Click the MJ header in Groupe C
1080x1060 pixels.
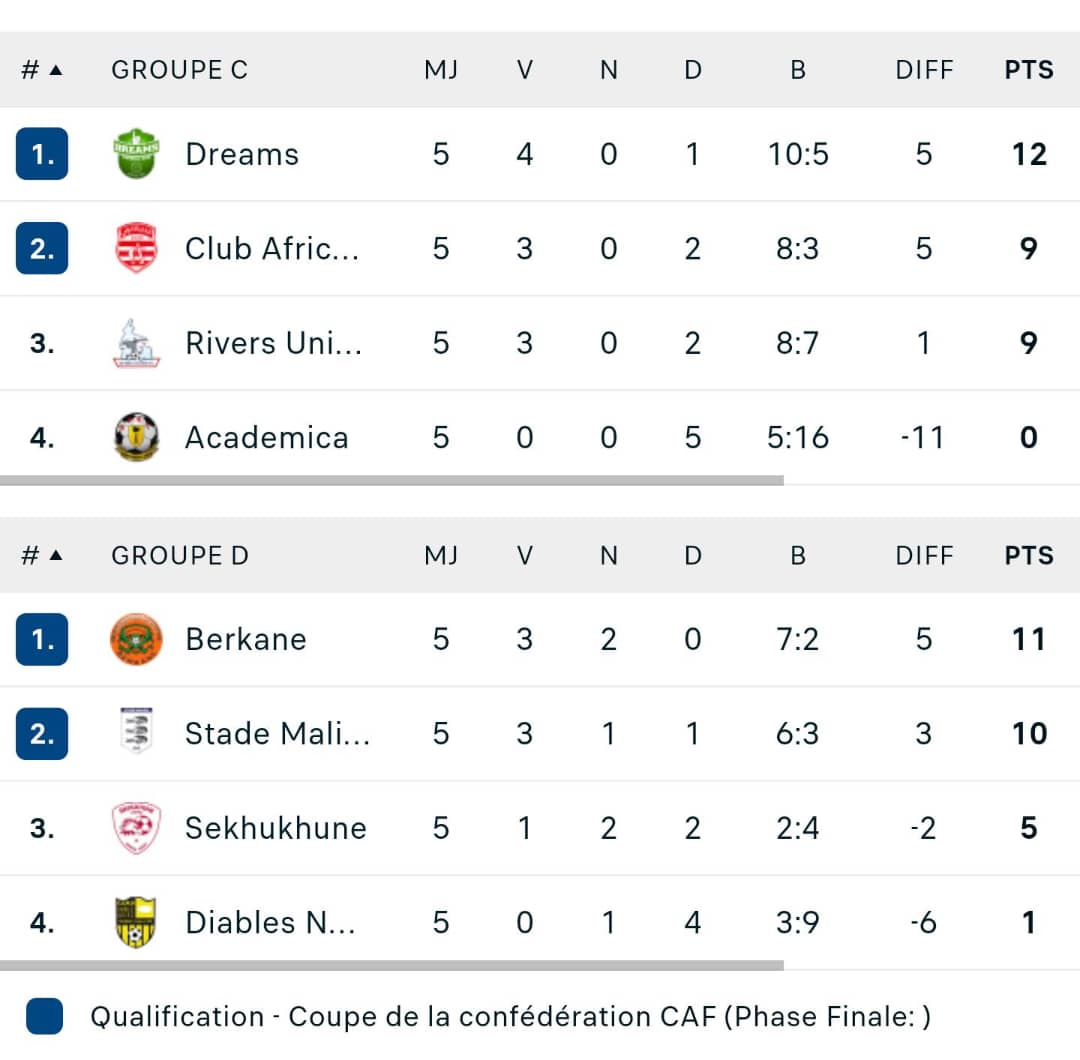point(441,70)
